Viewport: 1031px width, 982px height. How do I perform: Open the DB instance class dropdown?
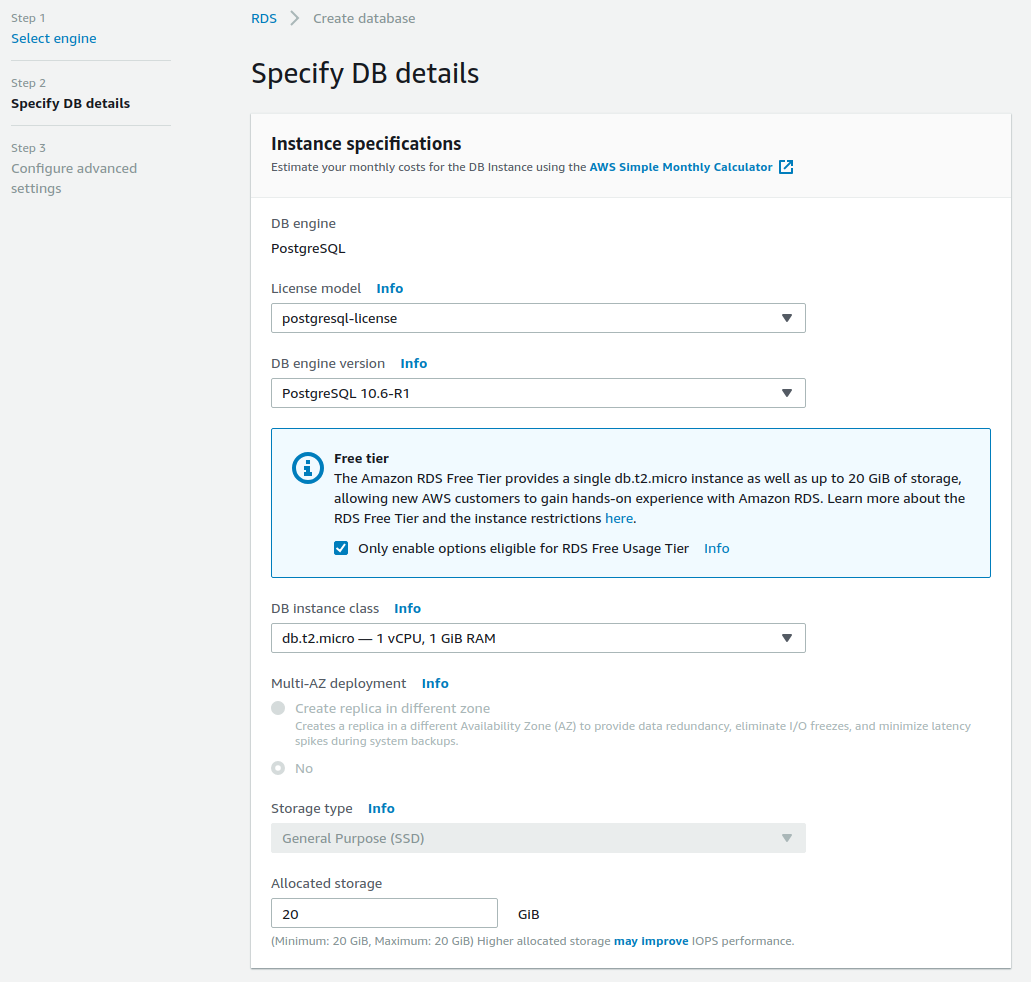click(x=538, y=638)
